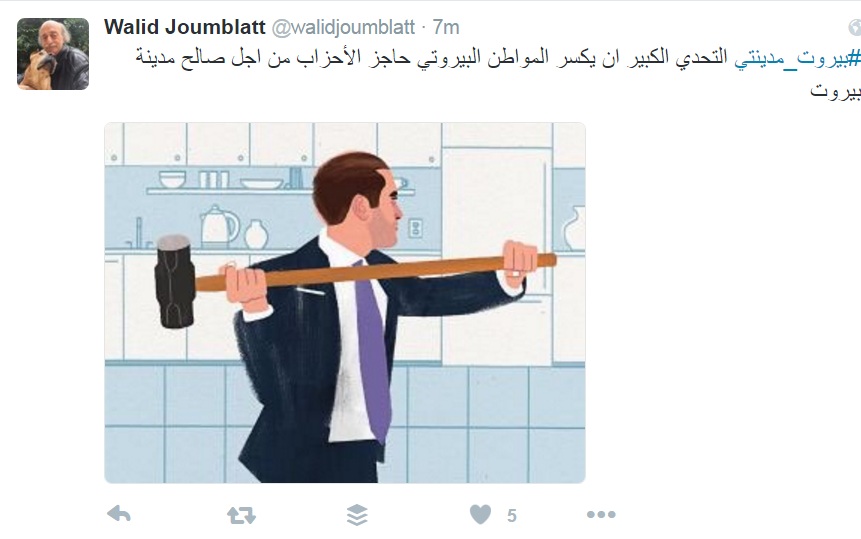Click the @walidjoumblatt handle
This screenshot has height=539, width=861.
(343, 27)
